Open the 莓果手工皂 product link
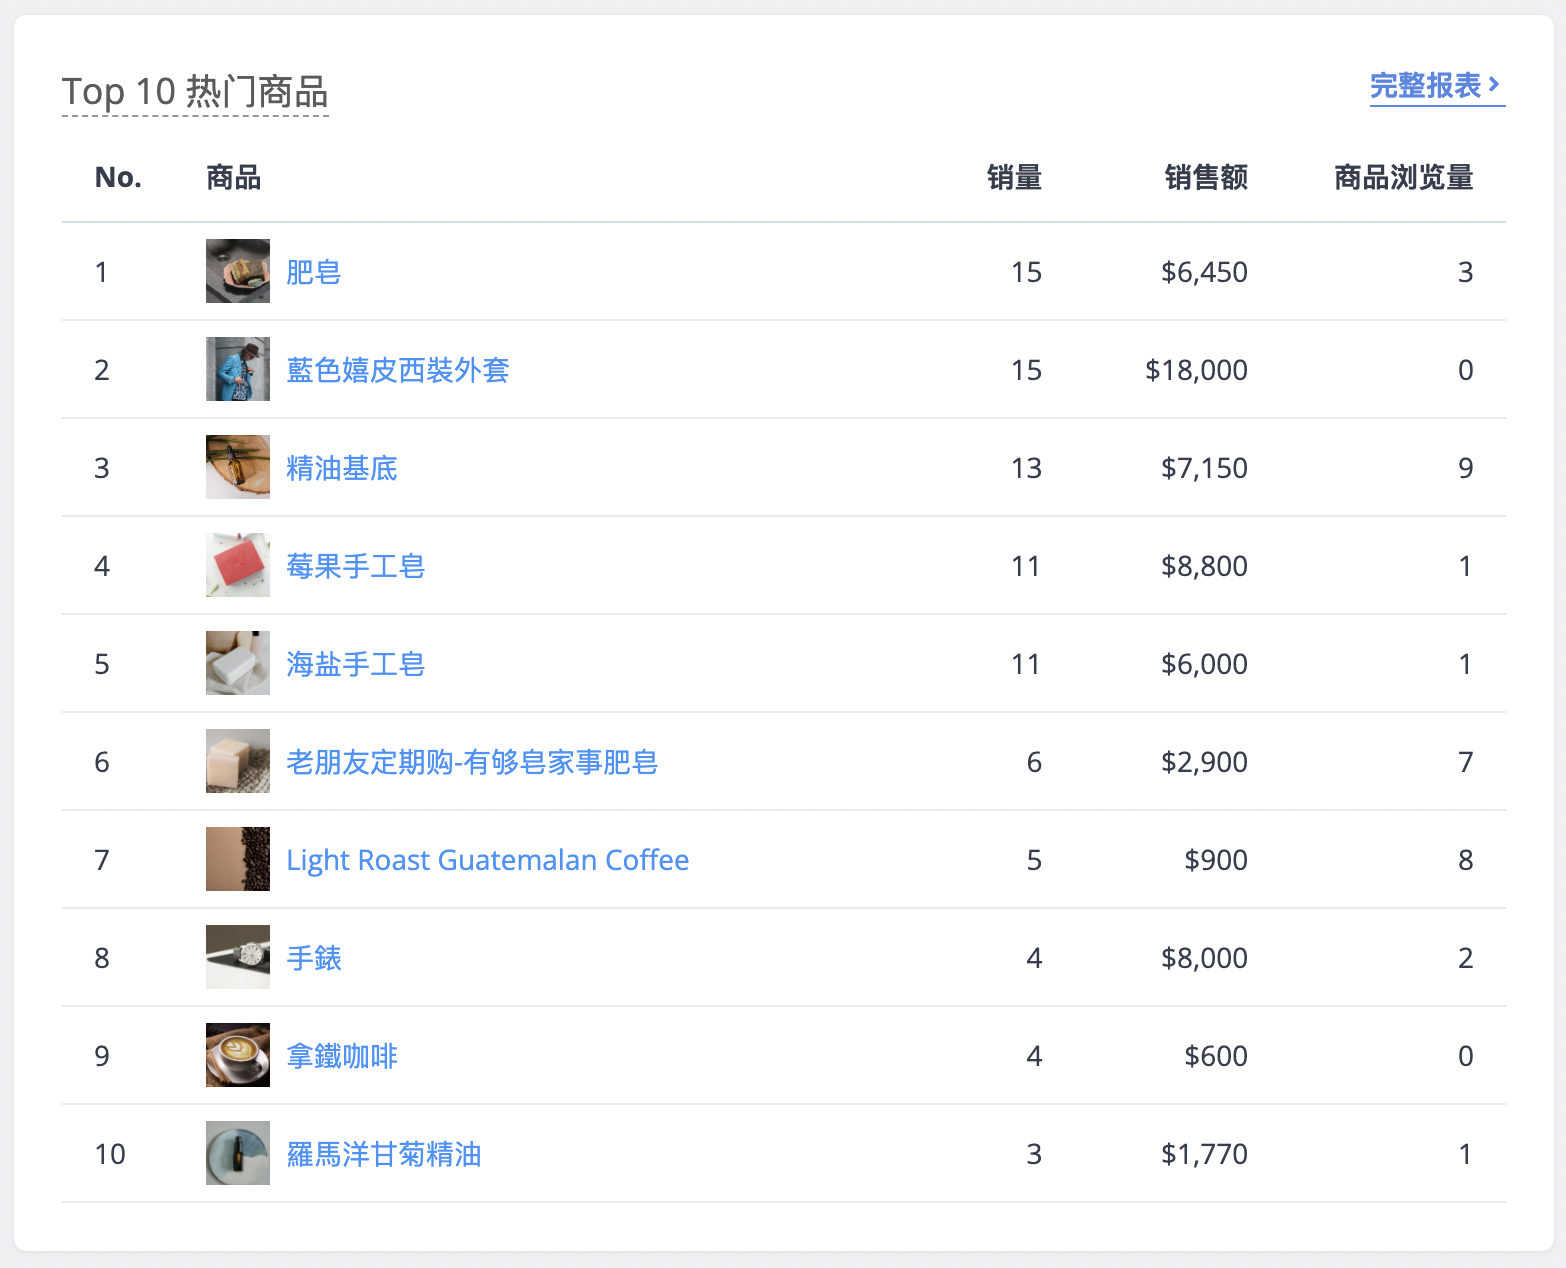Screen dimensions: 1566x1268 [x=356, y=566]
